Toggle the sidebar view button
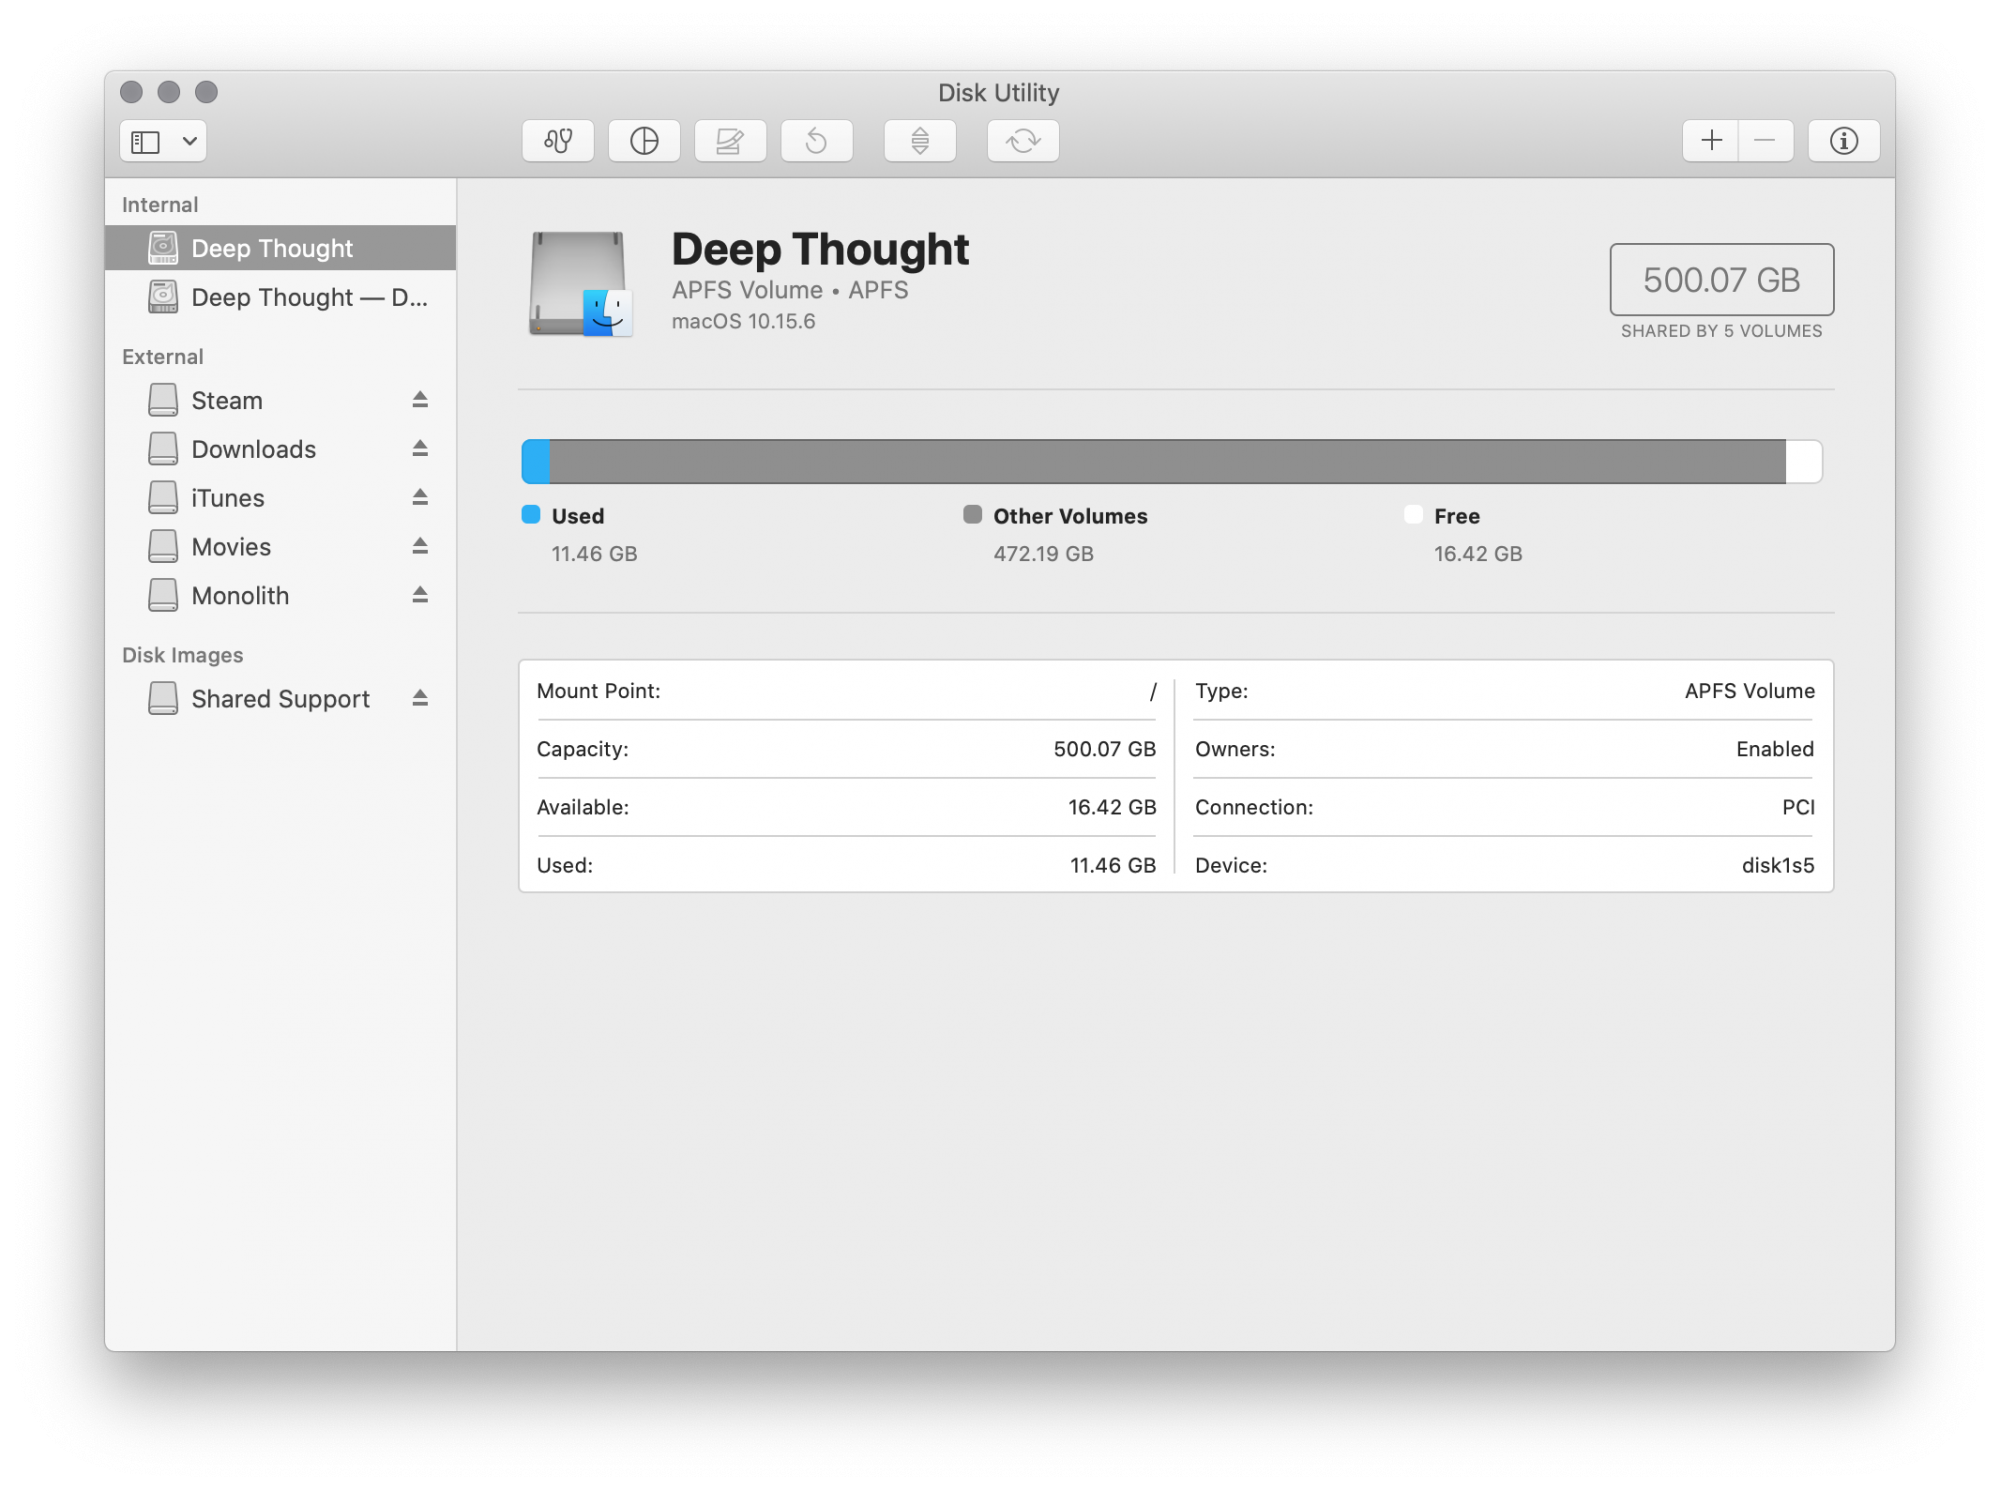This screenshot has width=2000, height=1490. point(146,141)
